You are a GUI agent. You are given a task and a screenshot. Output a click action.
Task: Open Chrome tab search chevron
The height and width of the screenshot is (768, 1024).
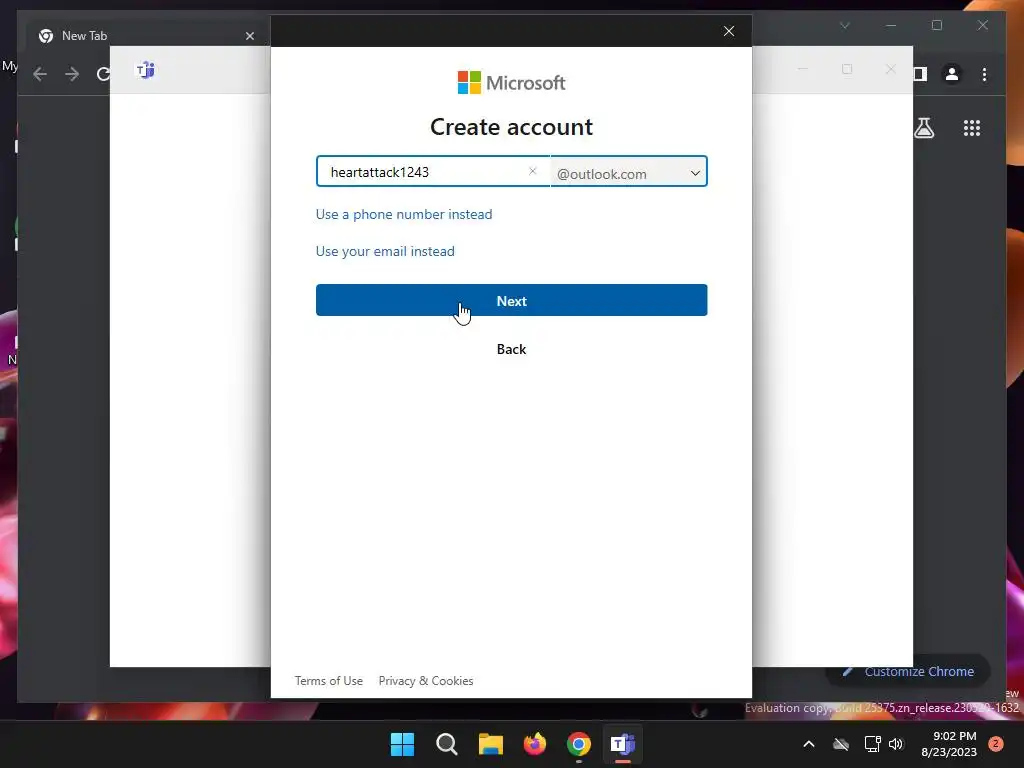pyautogui.click(x=844, y=25)
